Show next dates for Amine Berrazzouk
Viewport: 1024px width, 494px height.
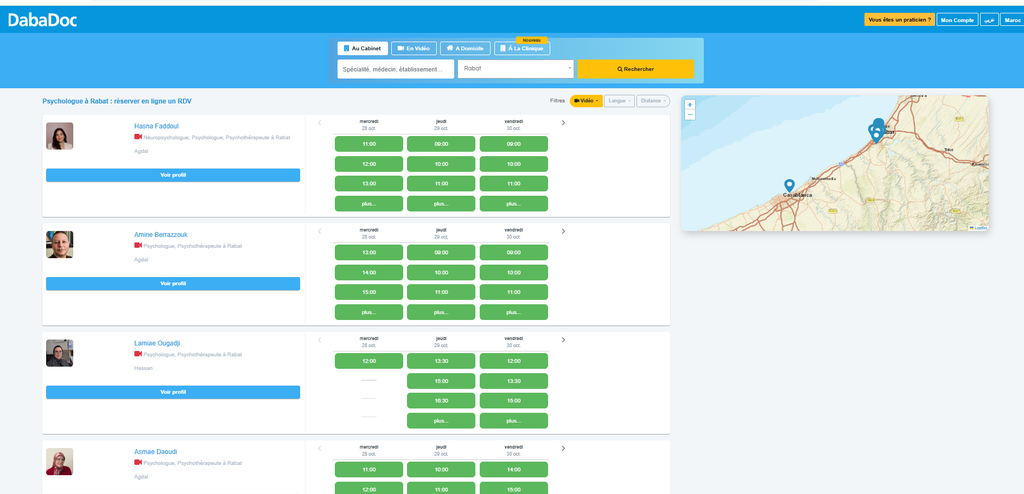tap(563, 231)
